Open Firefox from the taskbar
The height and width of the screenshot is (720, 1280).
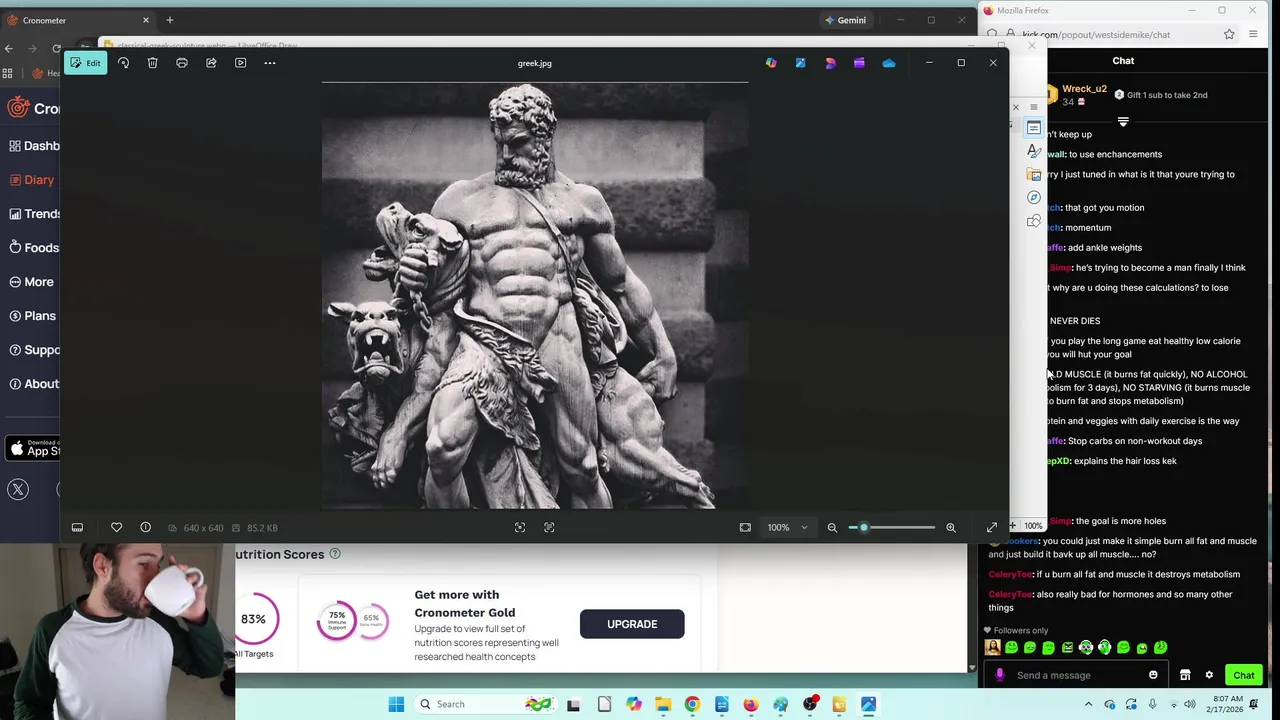pyautogui.click(x=751, y=704)
